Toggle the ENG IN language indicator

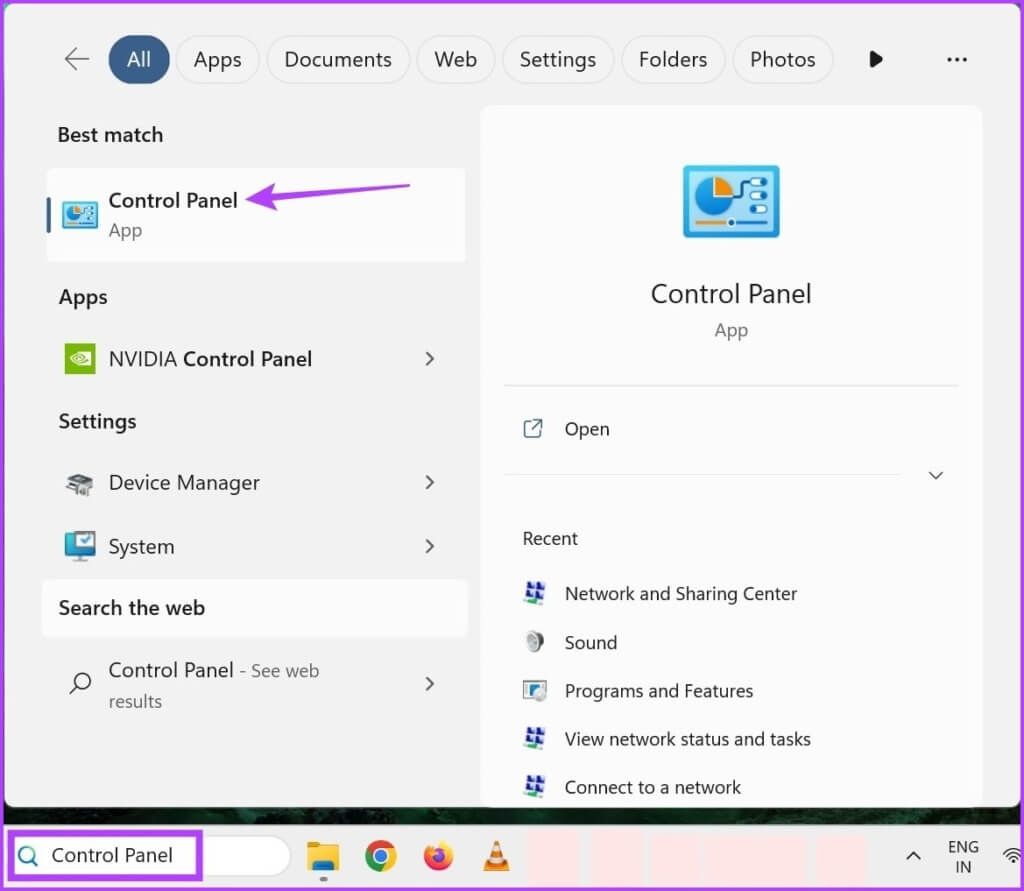(x=963, y=856)
